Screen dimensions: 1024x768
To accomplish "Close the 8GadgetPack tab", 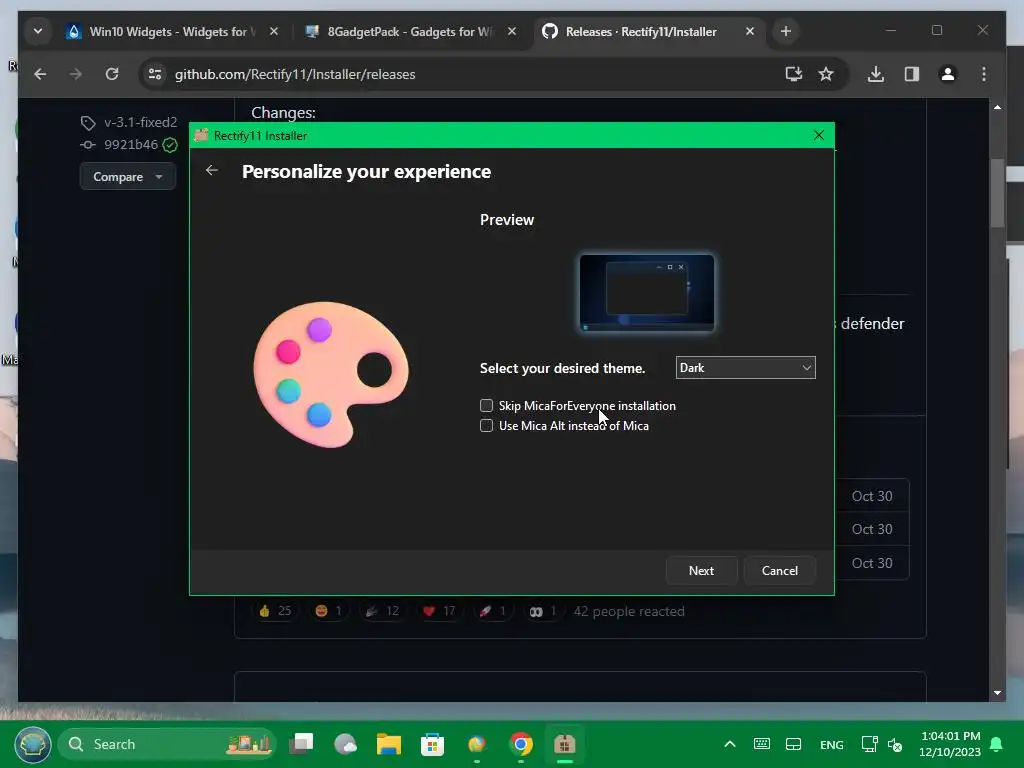I will (x=512, y=31).
